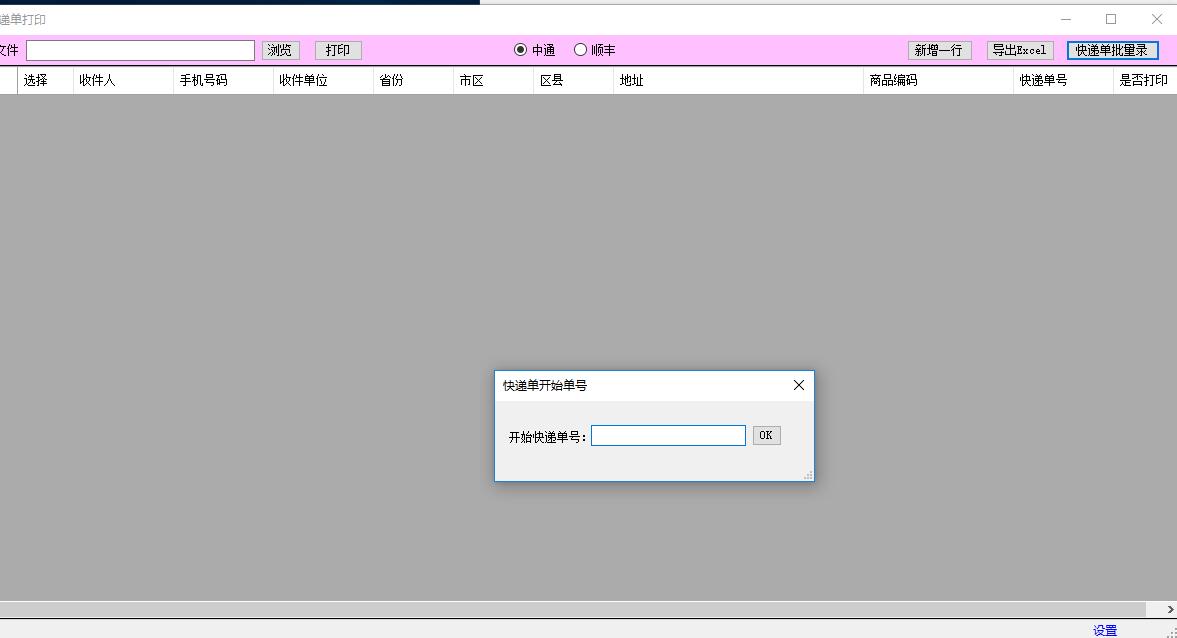This screenshot has height=638, width=1177.
Task: Minimize the main window
Action: tap(1066, 19)
